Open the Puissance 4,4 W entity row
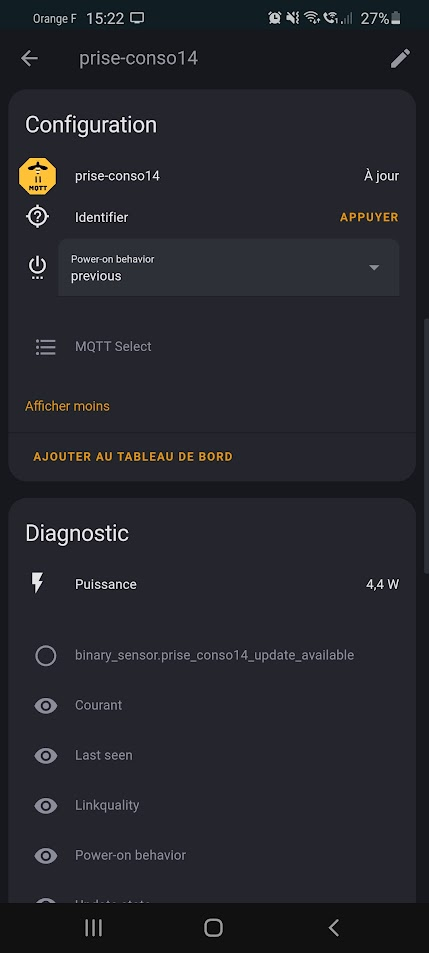 point(212,584)
